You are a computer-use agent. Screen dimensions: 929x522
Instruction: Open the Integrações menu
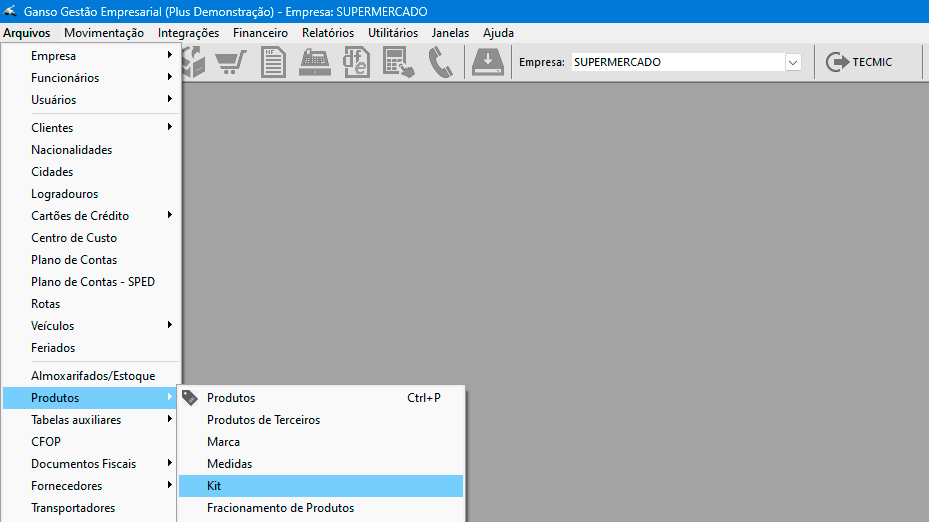188,33
